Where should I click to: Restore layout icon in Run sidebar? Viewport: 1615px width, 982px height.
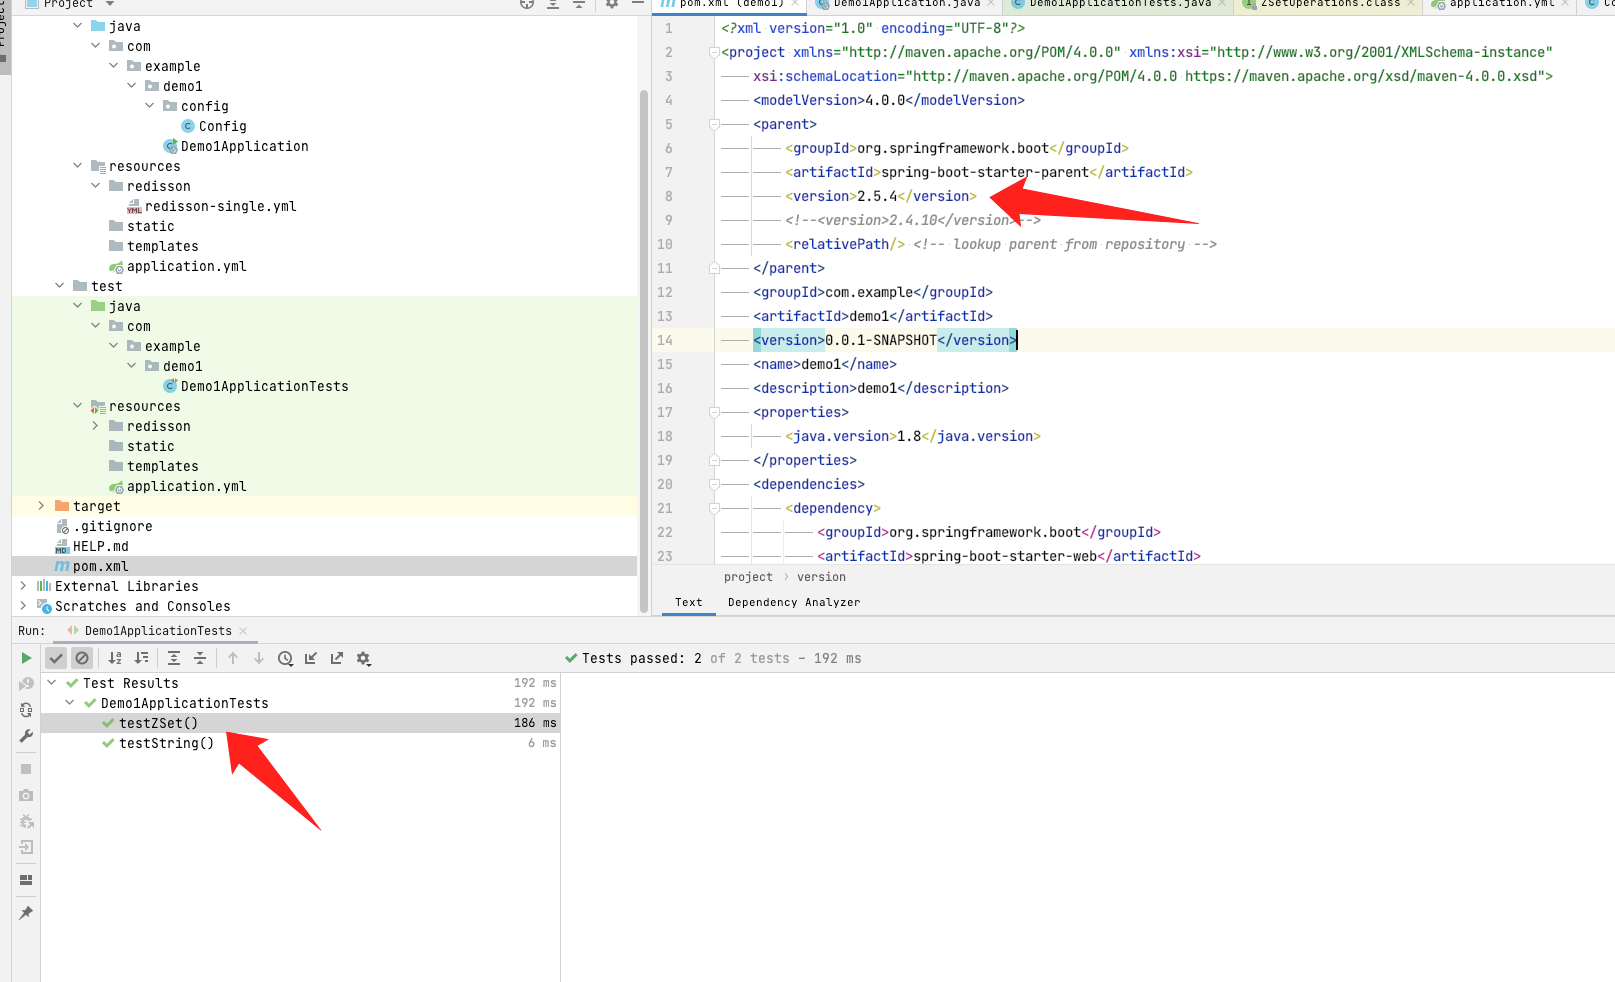[26, 880]
